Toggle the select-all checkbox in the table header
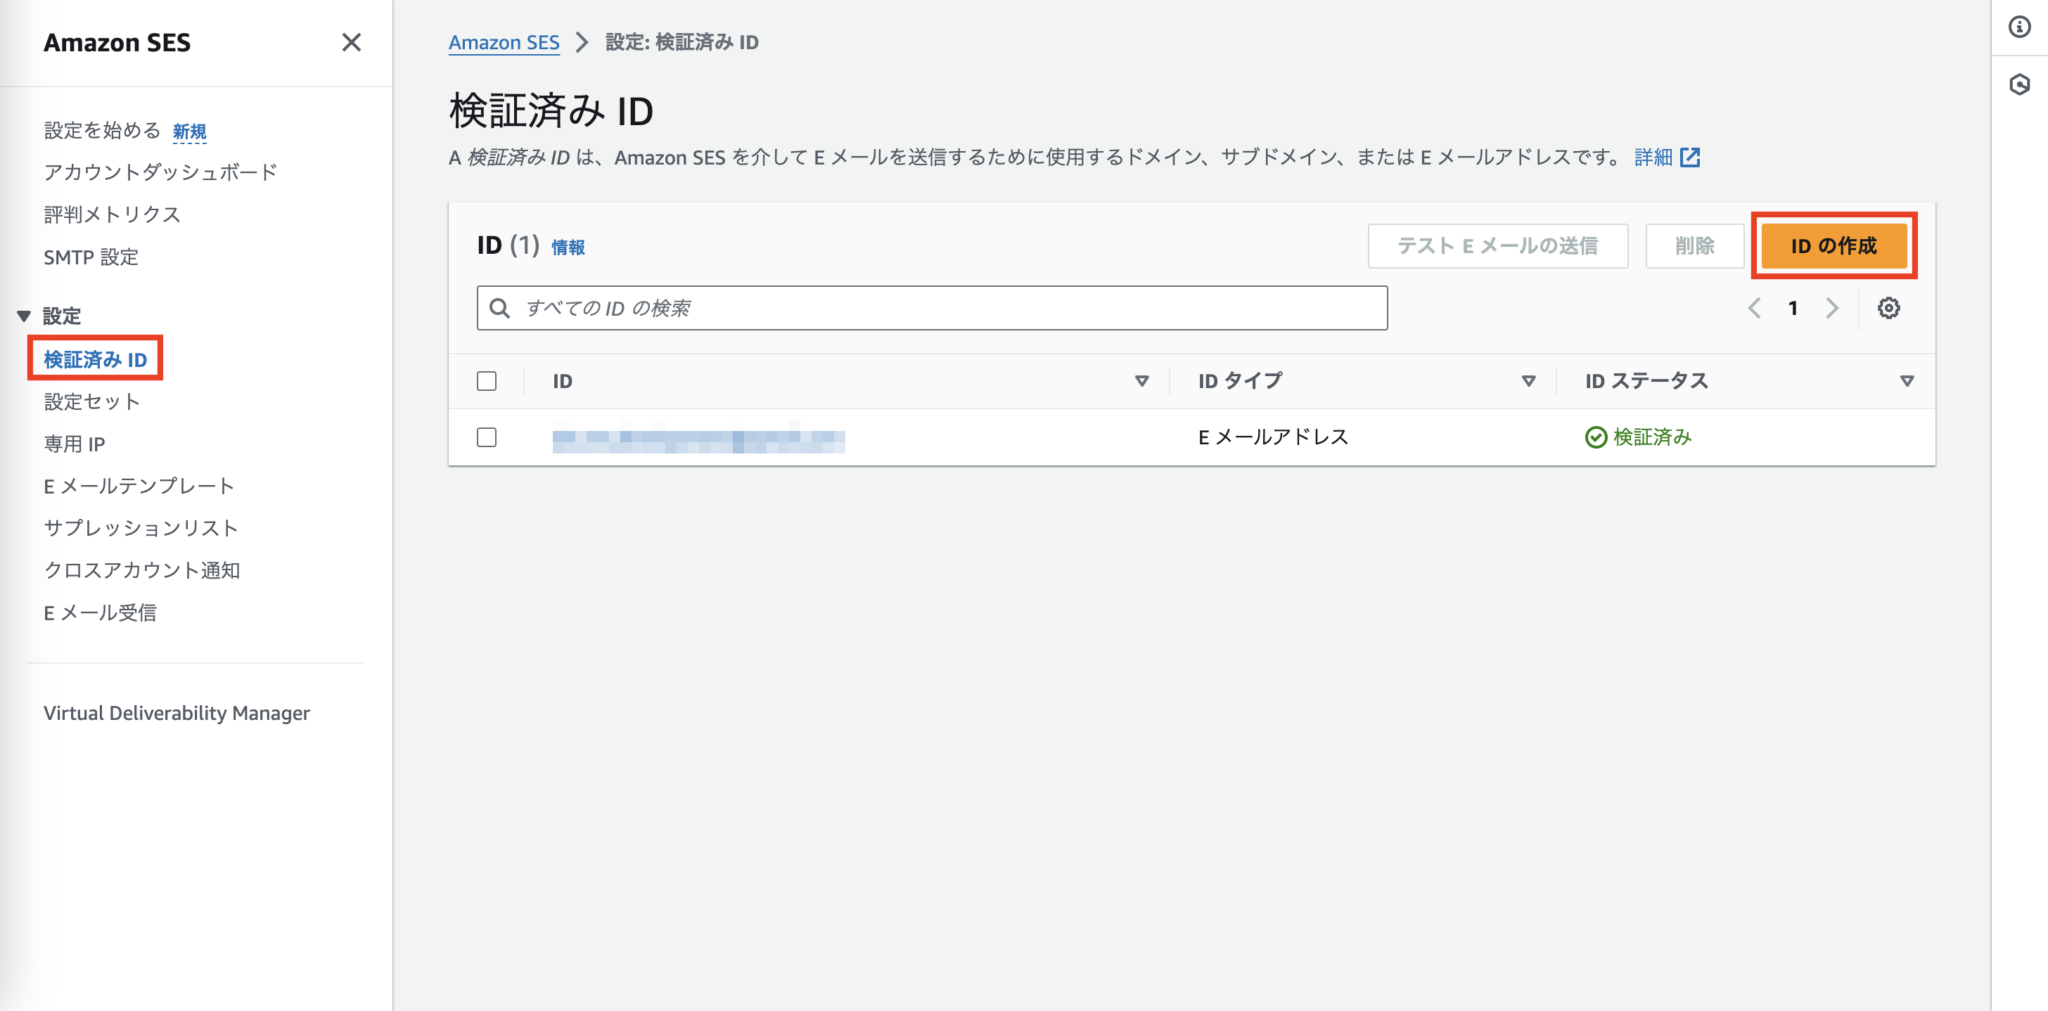The image size is (2048, 1011). [487, 380]
